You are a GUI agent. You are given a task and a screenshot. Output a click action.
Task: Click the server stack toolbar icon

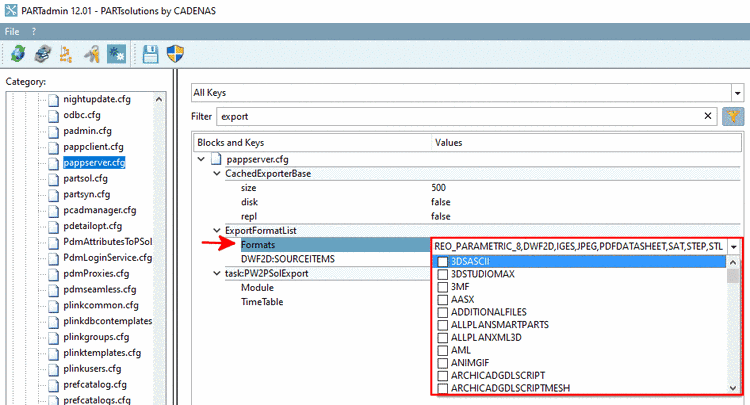tap(43, 54)
